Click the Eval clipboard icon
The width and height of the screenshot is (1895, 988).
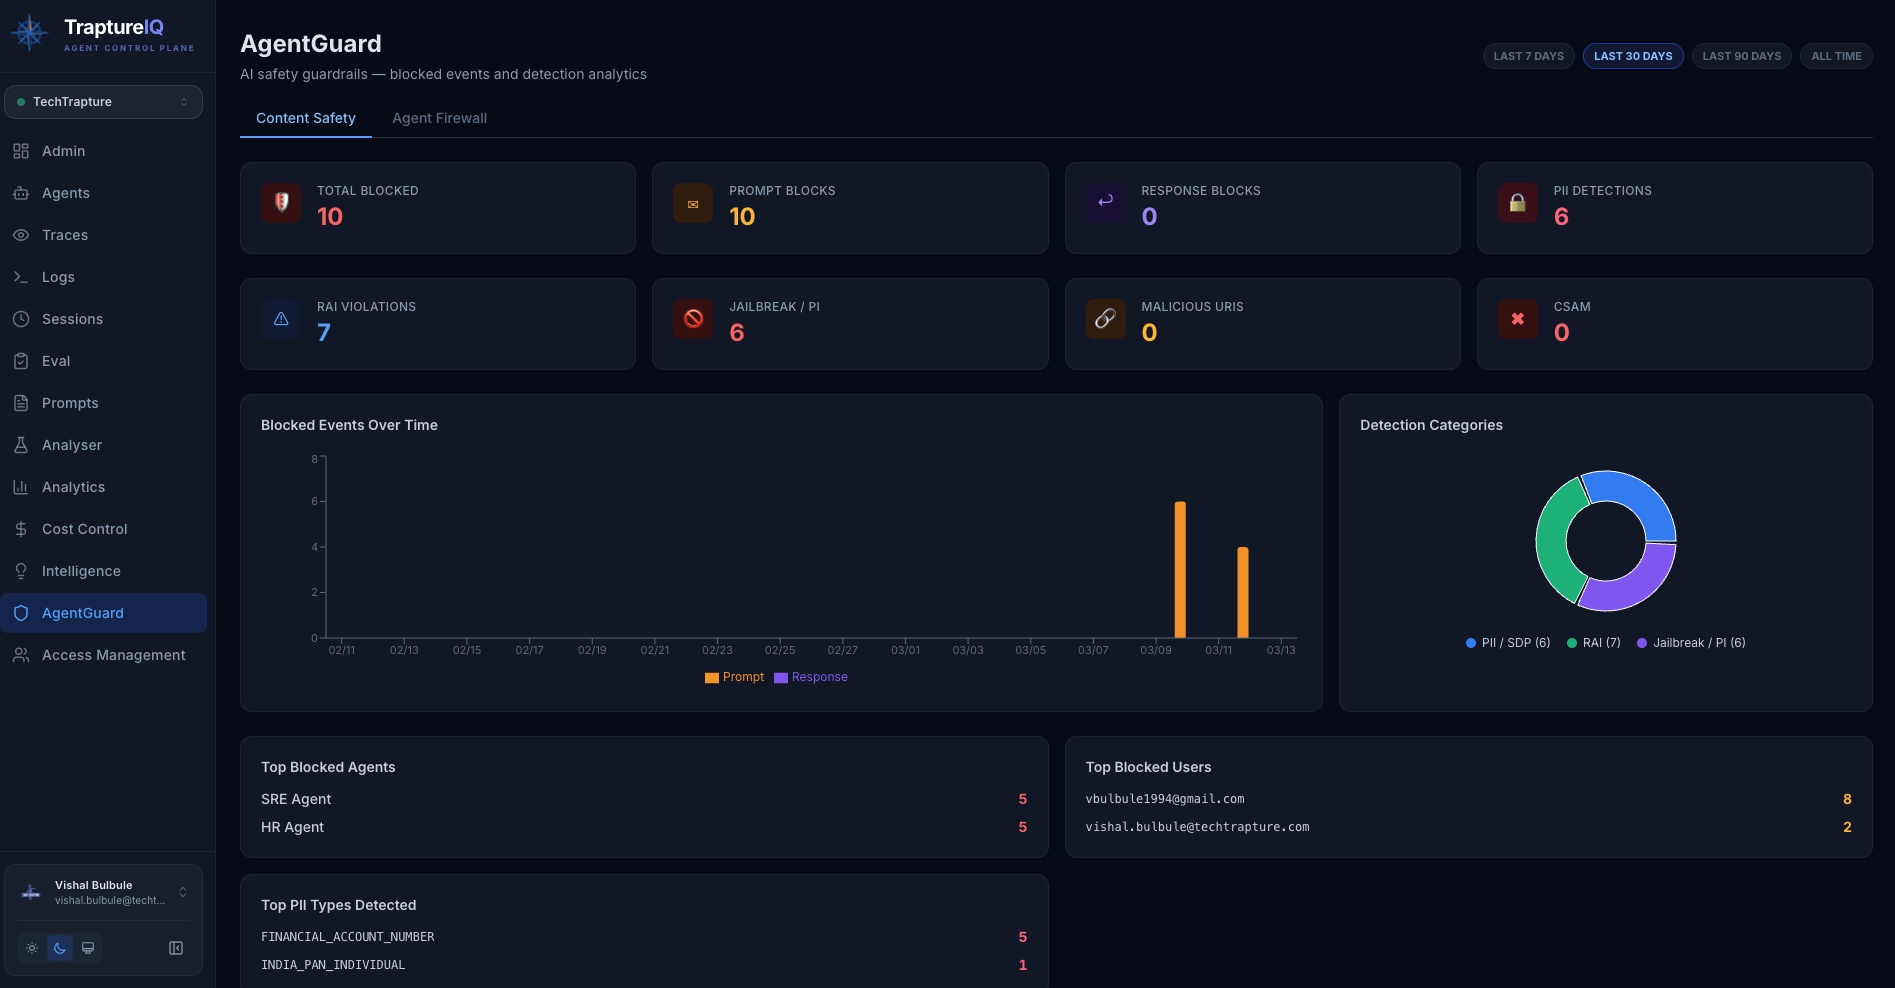coord(21,361)
